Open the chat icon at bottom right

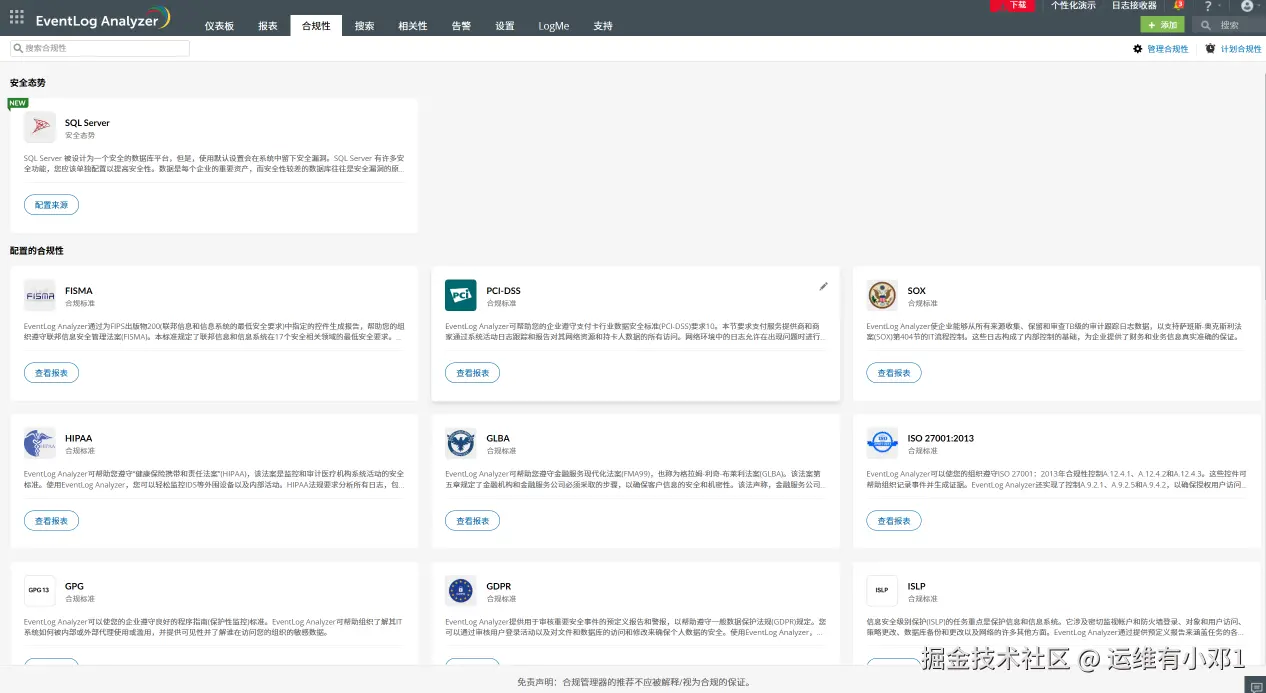1255,685
